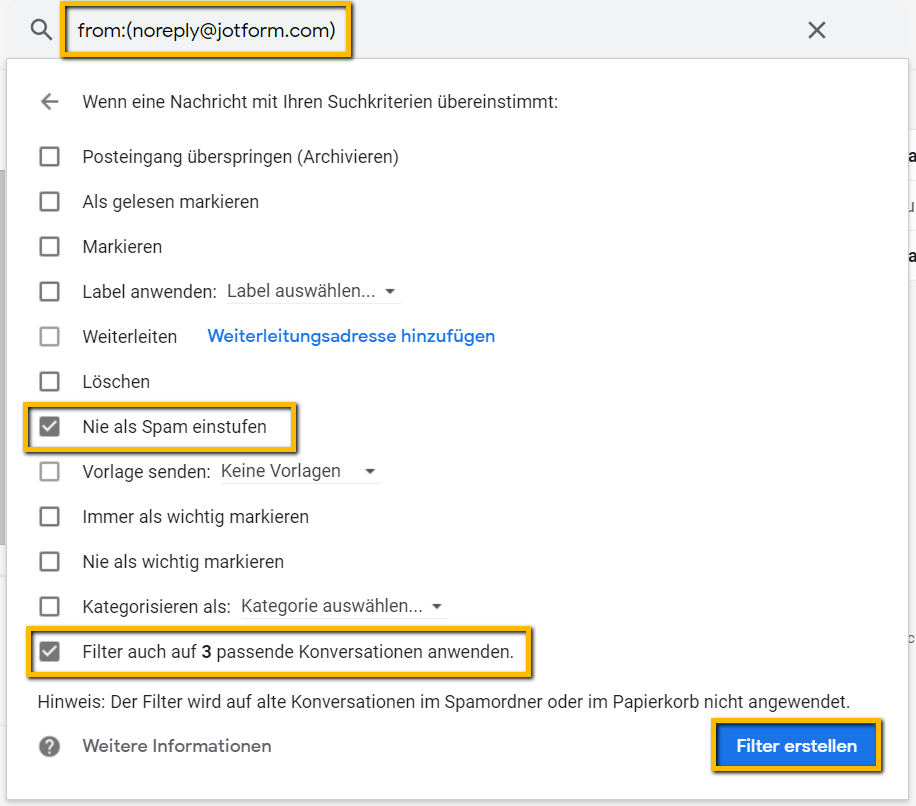Screen dimensions: 916x806
Task: Uncheck 'Filter auch auf 3 passende Konversationen anwenden'
Action: click(49, 652)
